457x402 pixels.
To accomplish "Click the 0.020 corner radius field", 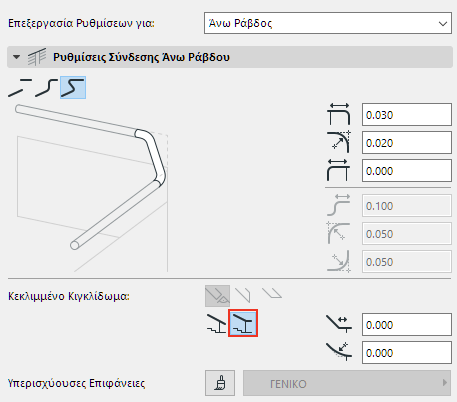I will [x=407, y=143].
